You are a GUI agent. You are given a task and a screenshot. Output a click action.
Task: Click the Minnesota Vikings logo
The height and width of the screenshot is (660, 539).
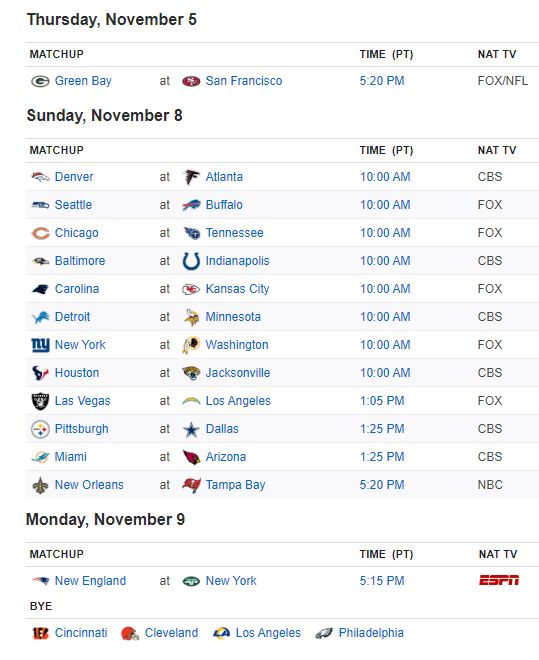[191, 317]
